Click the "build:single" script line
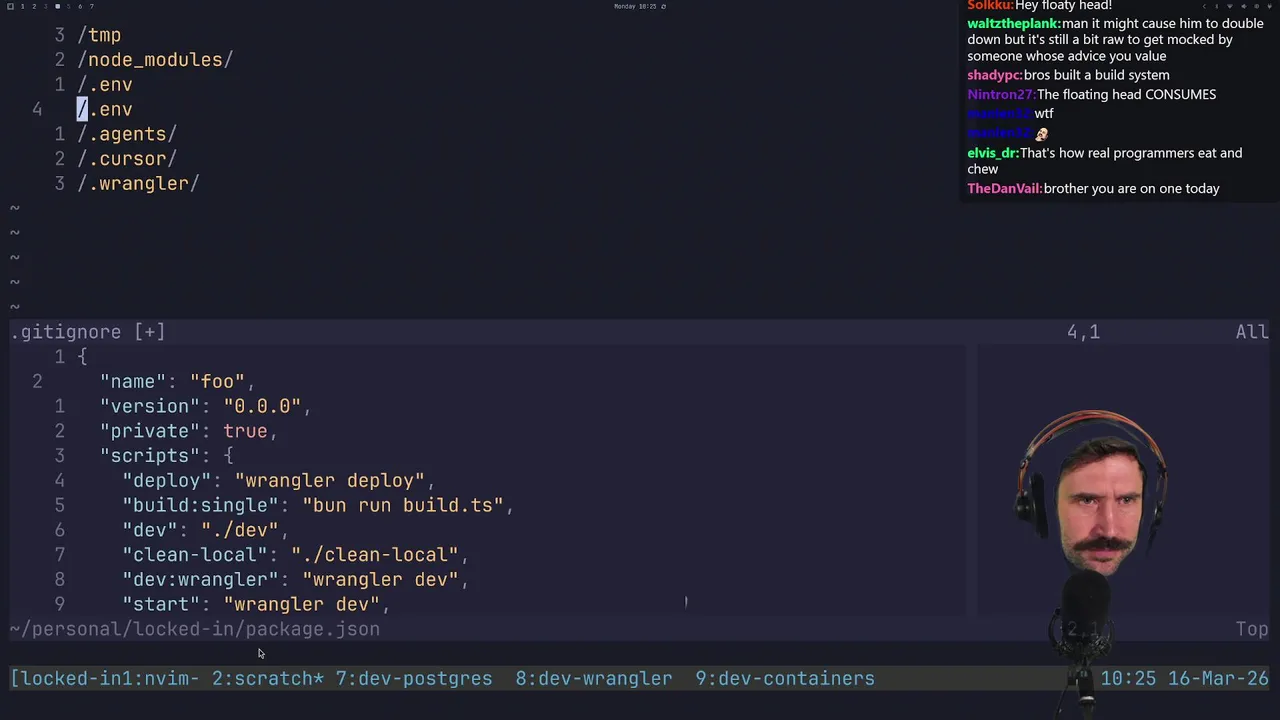 click(318, 505)
